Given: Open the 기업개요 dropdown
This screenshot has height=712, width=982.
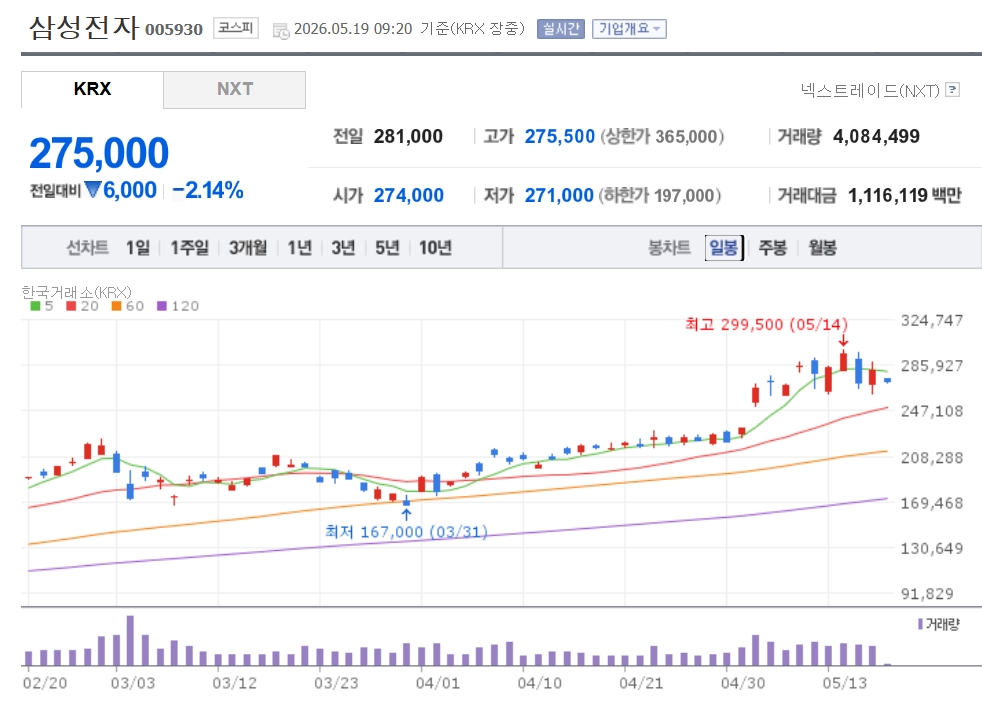Looking at the screenshot, I should click(x=629, y=29).
